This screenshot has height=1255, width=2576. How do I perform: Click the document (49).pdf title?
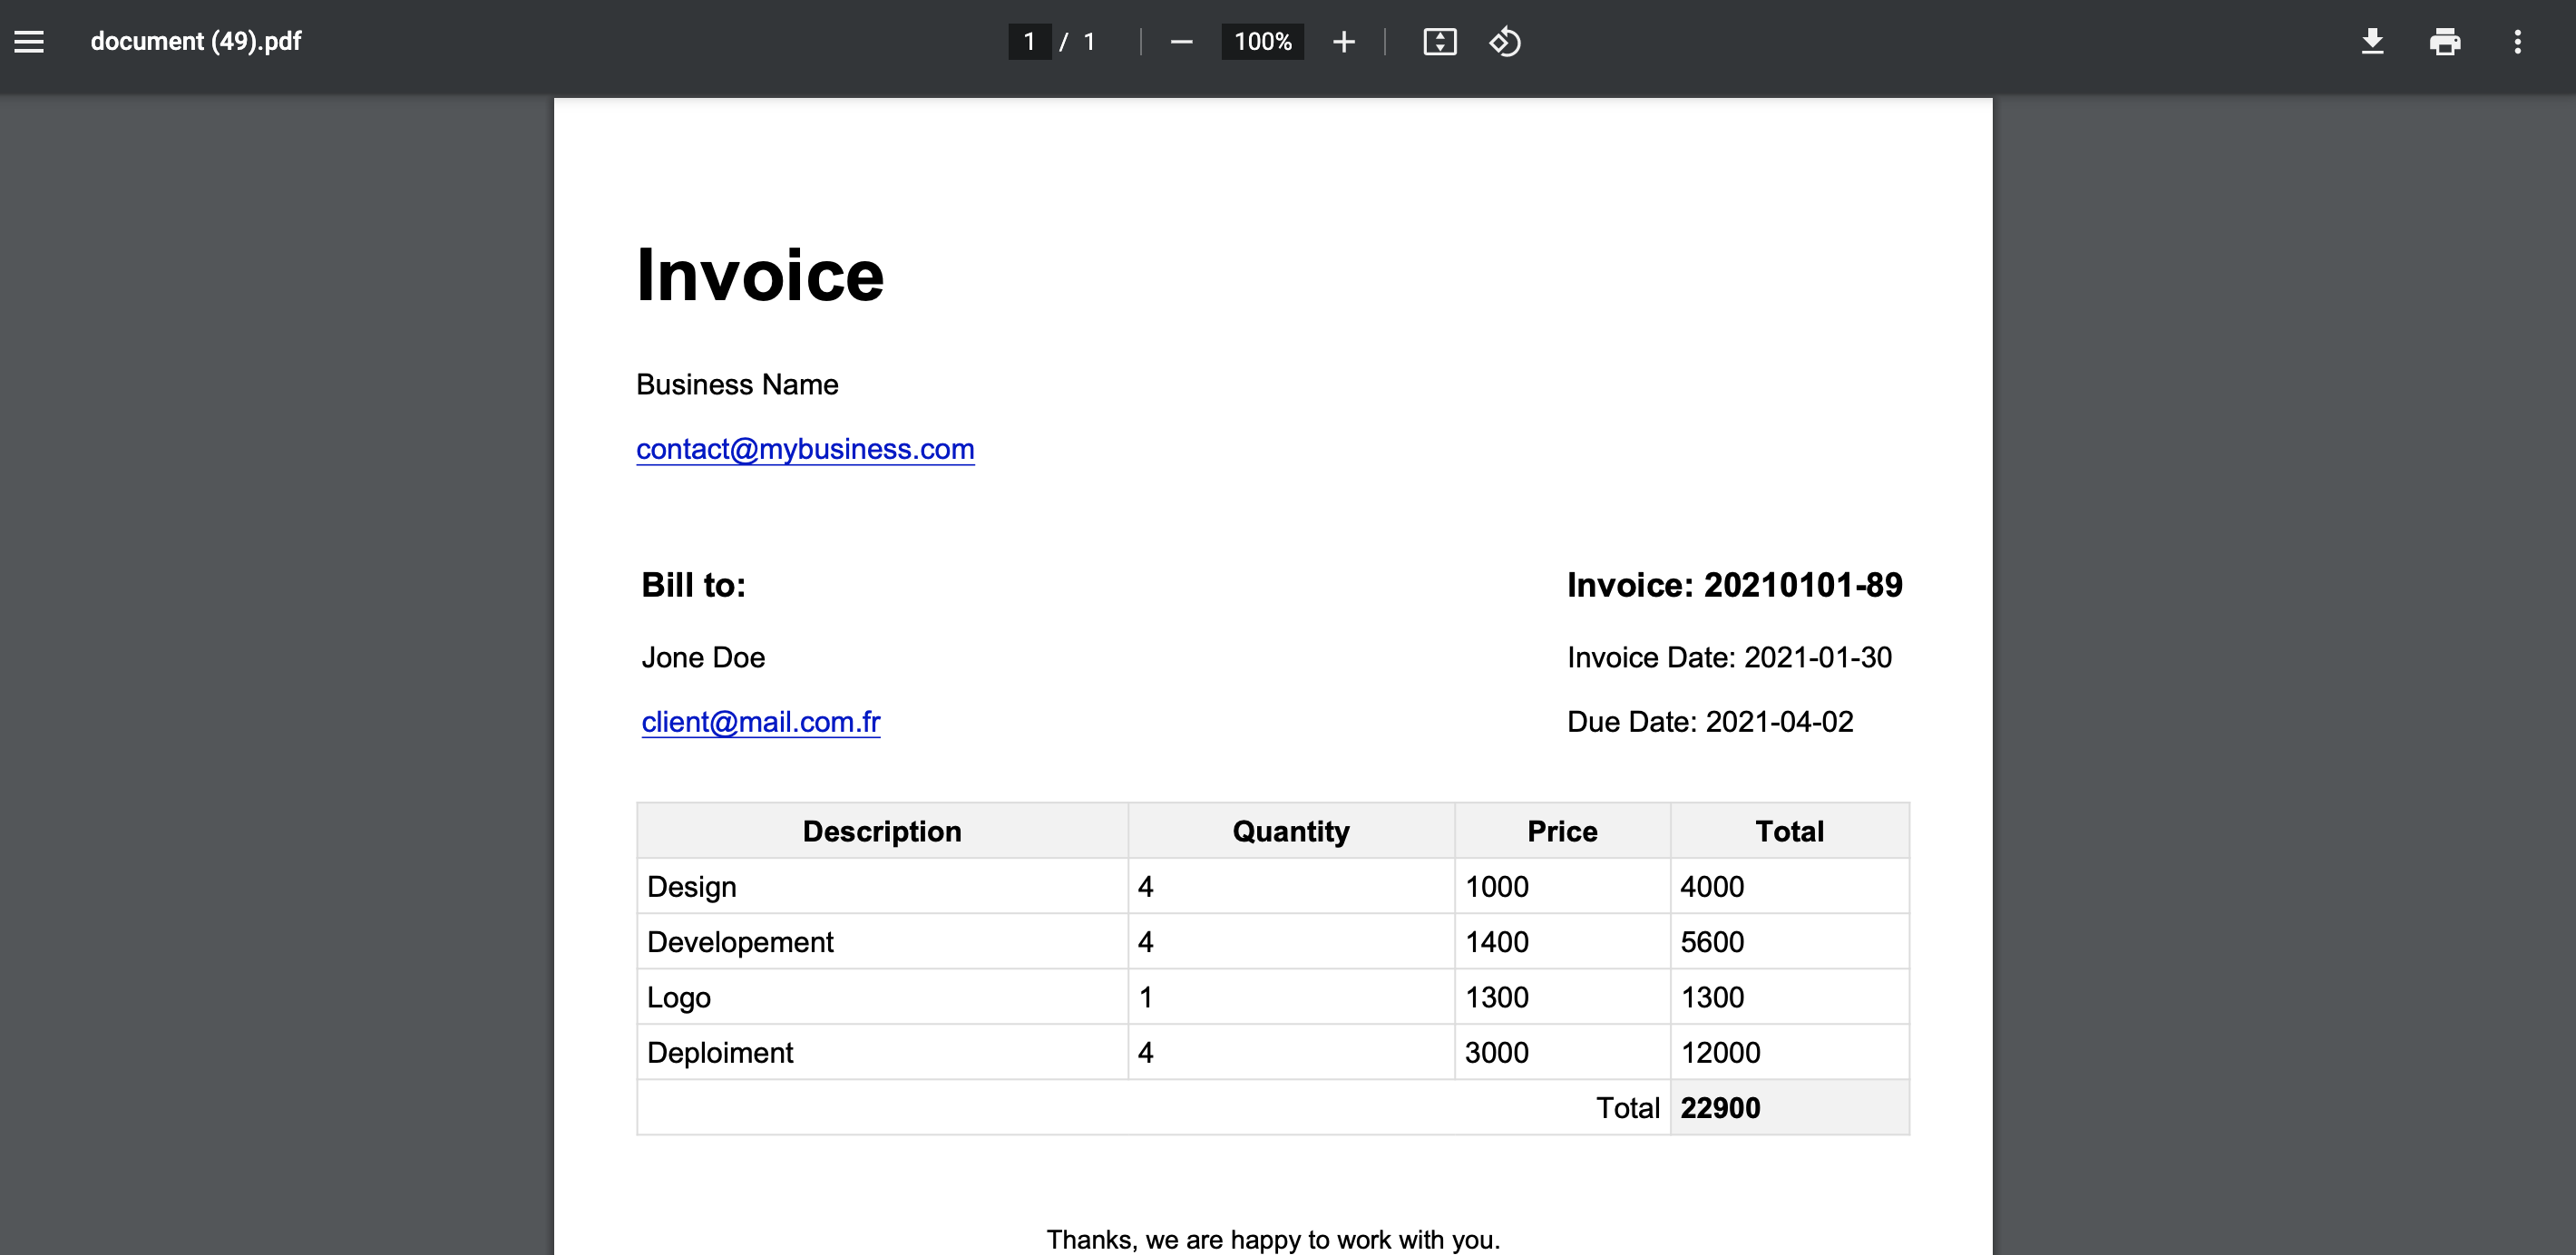[x=196, y=41]
